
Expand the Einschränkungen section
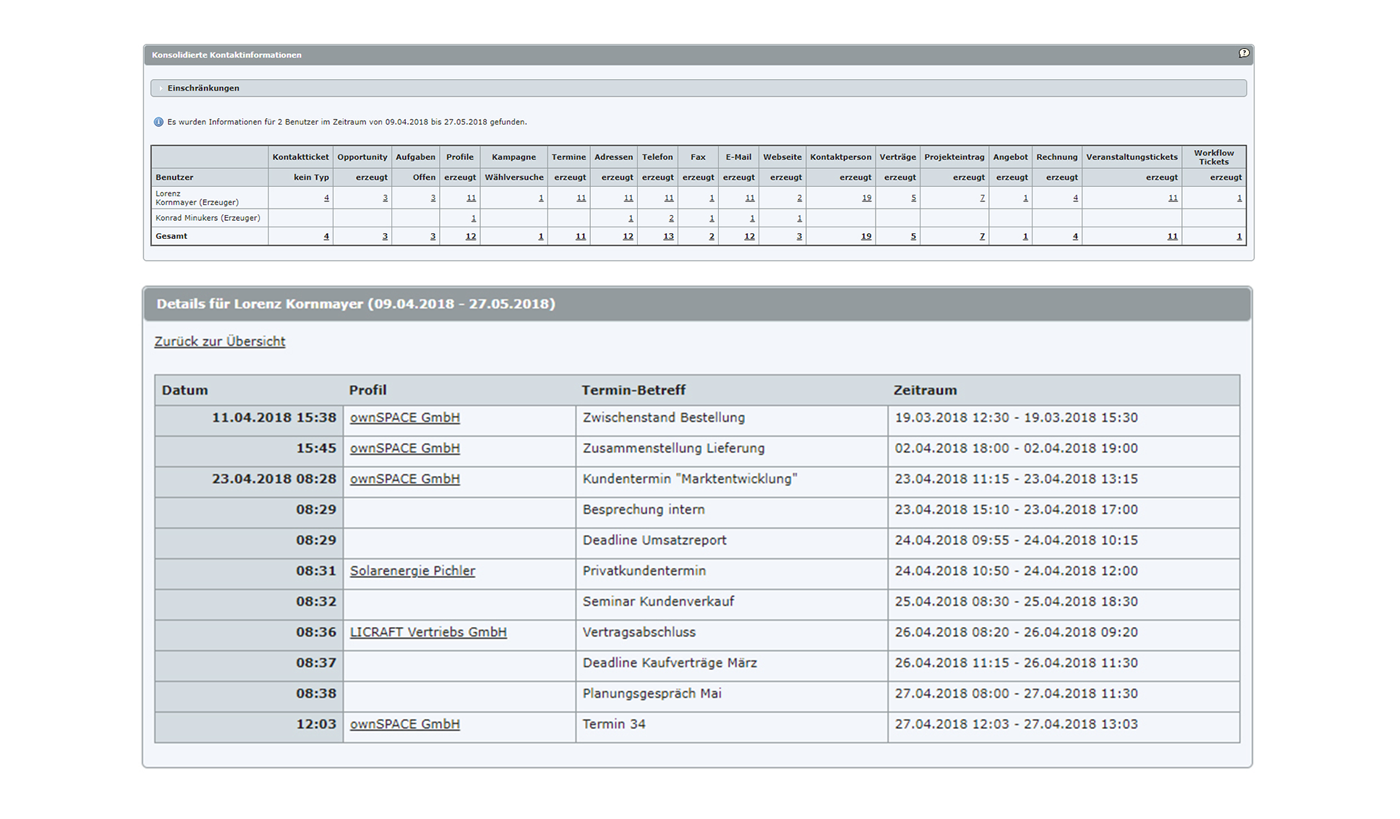tap(699, 88)
